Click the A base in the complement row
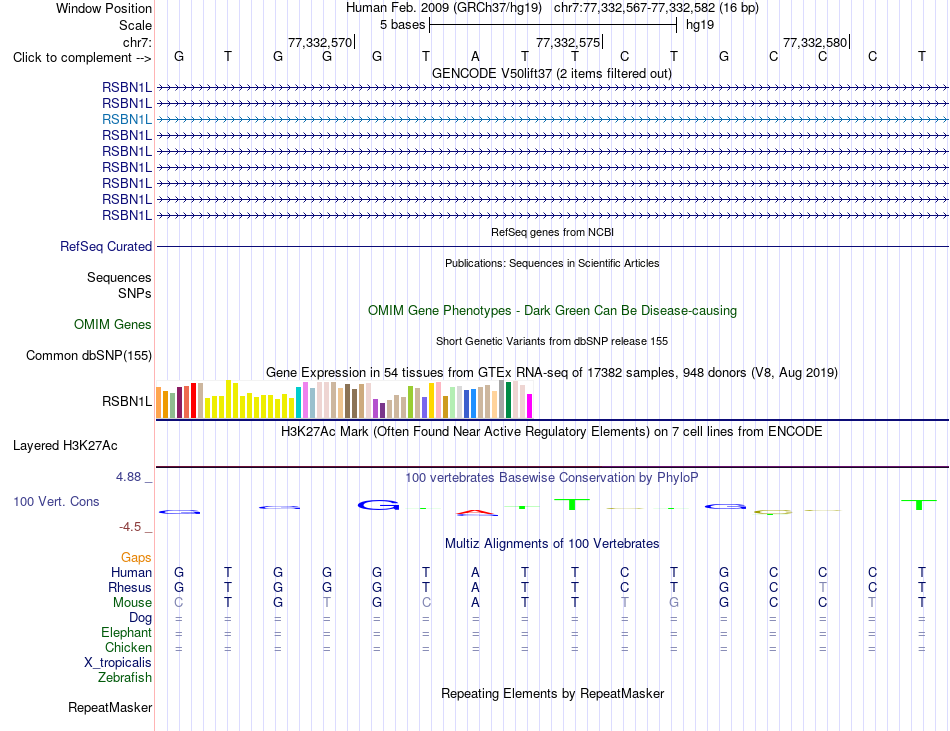Screen dimensions: 950x731 476,56
